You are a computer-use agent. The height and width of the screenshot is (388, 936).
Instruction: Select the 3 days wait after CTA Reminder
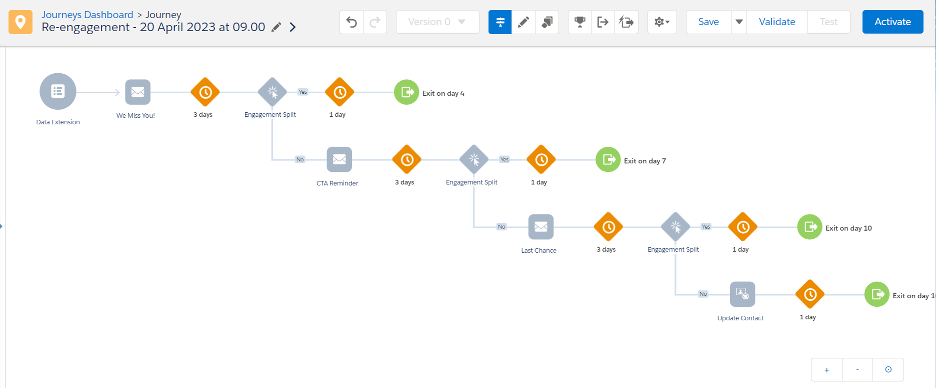(x=407, y=159)
